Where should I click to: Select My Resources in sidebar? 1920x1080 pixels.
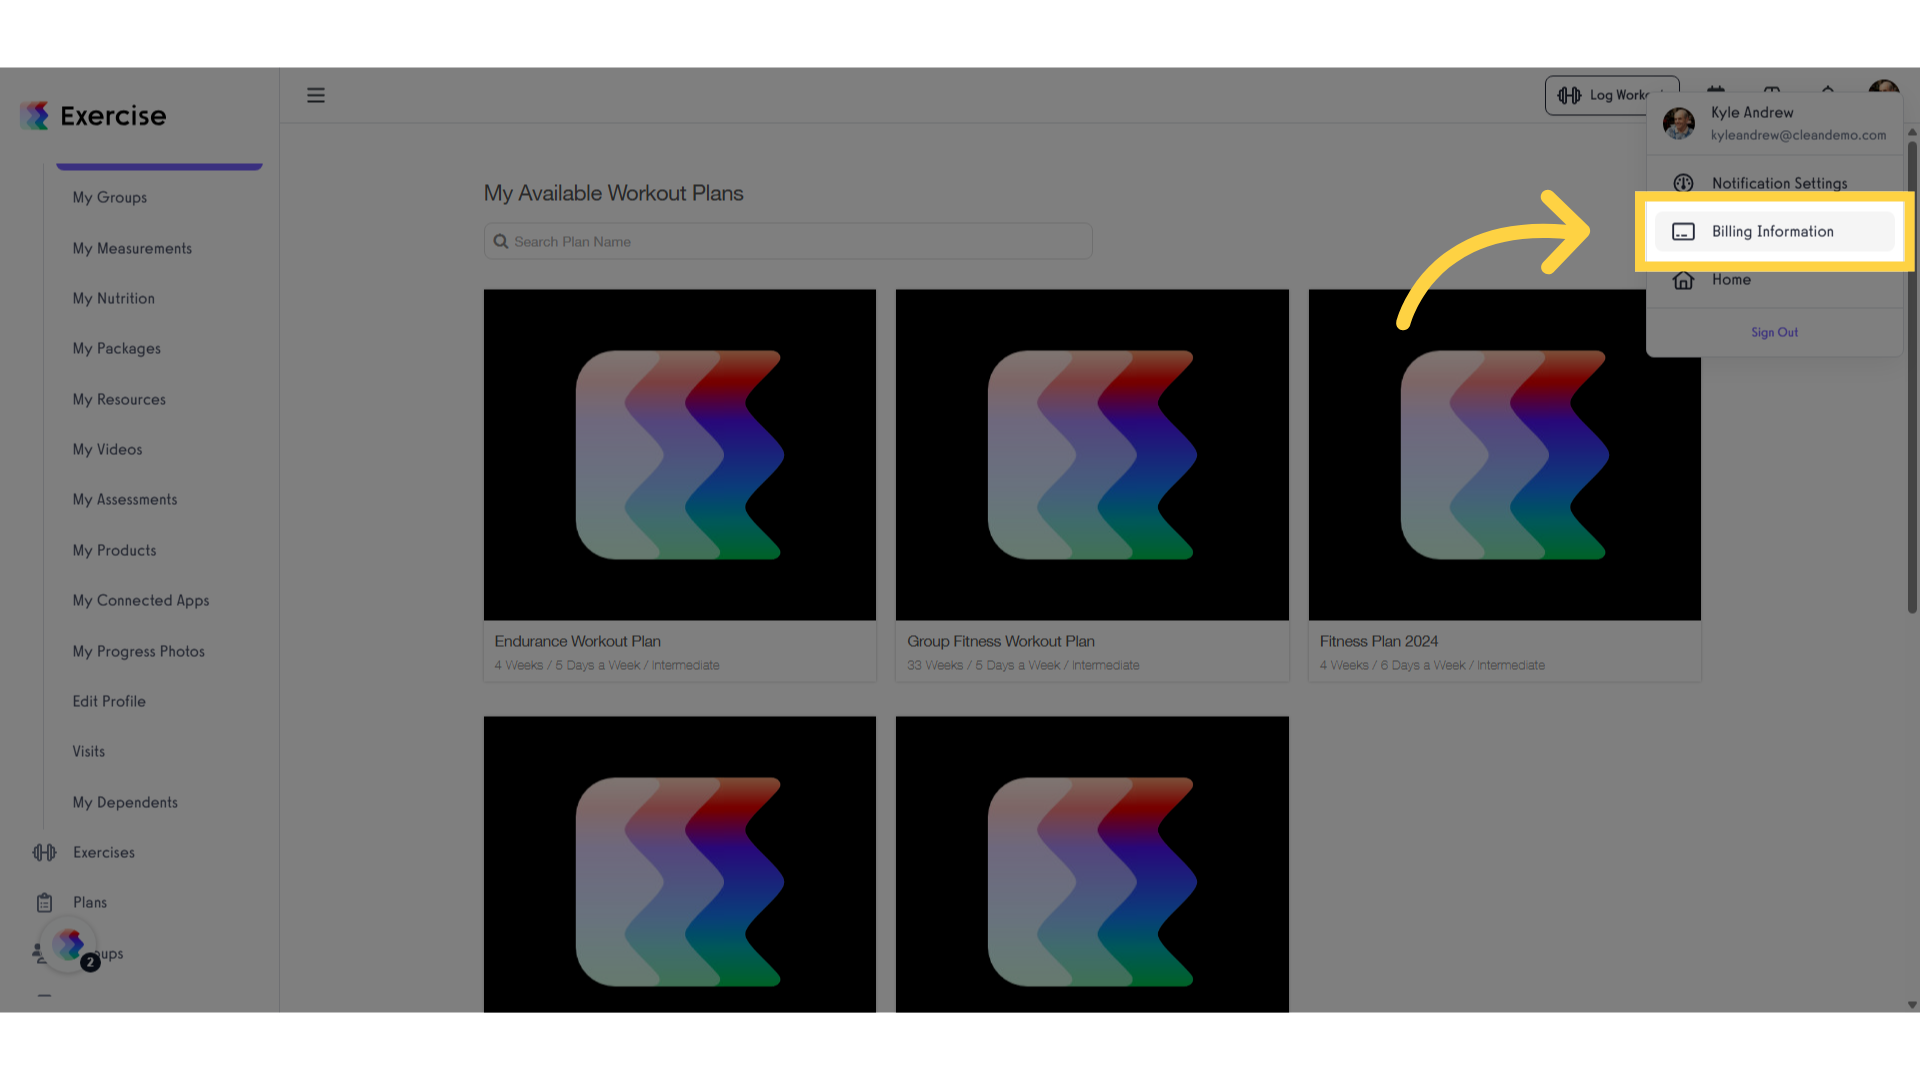(x=119, y=399)
